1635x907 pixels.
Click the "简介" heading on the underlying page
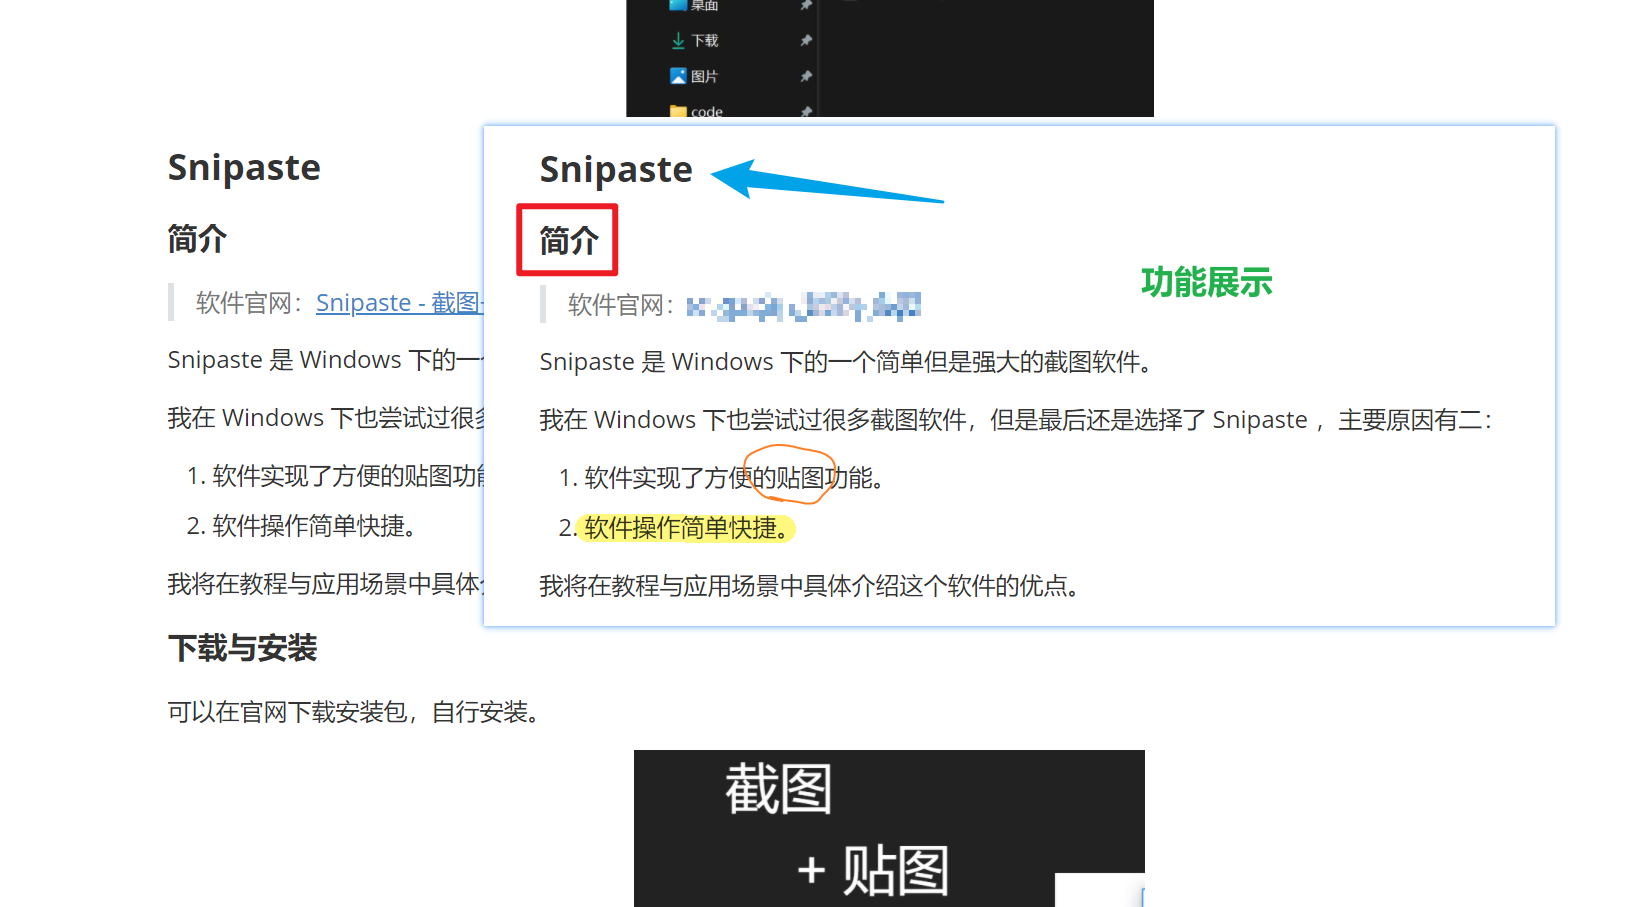pyautogui.click(x=197, y=239)
